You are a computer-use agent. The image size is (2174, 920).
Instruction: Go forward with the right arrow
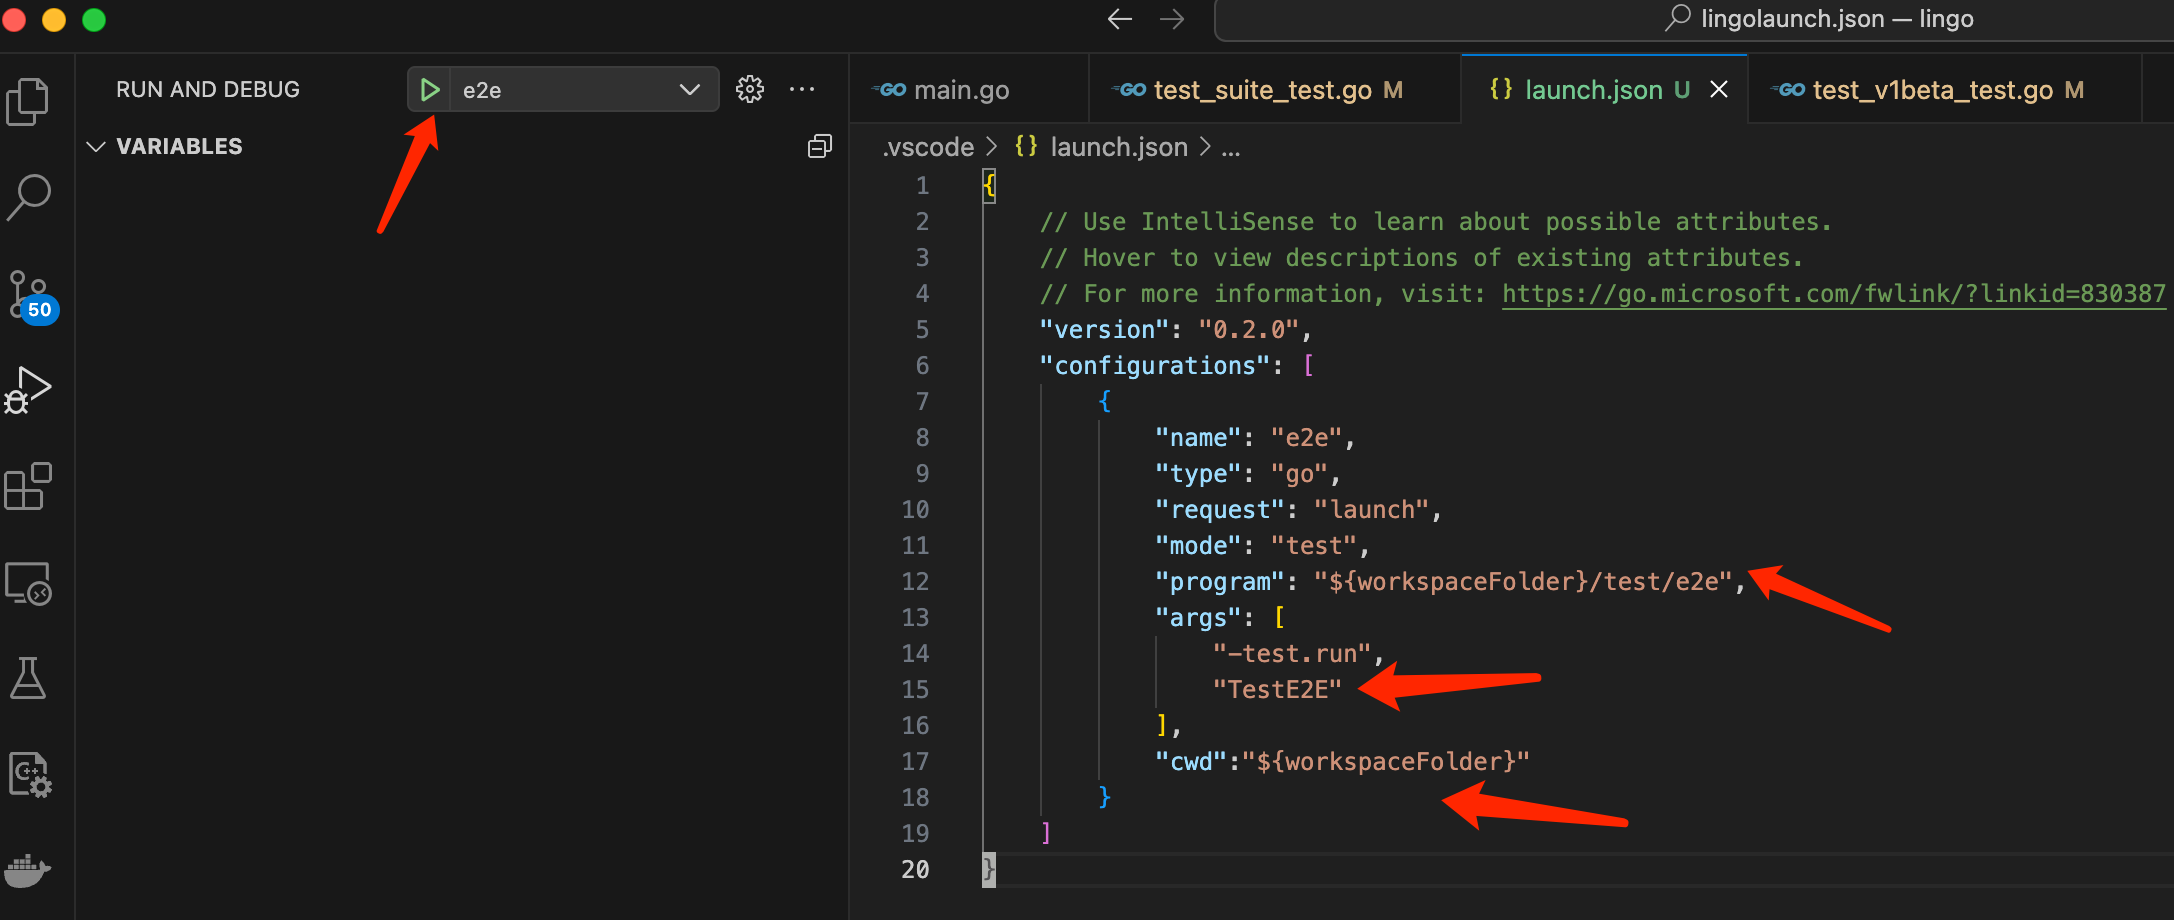[1172, 19]
